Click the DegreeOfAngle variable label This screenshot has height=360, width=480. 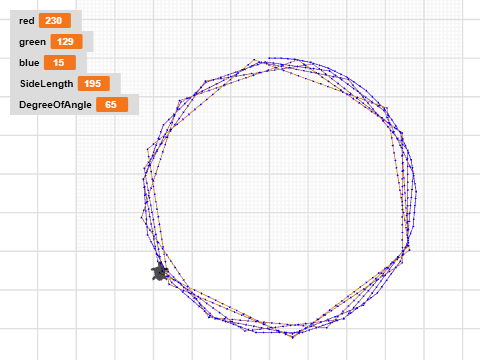pyautogui.click(x=55, y=105)
